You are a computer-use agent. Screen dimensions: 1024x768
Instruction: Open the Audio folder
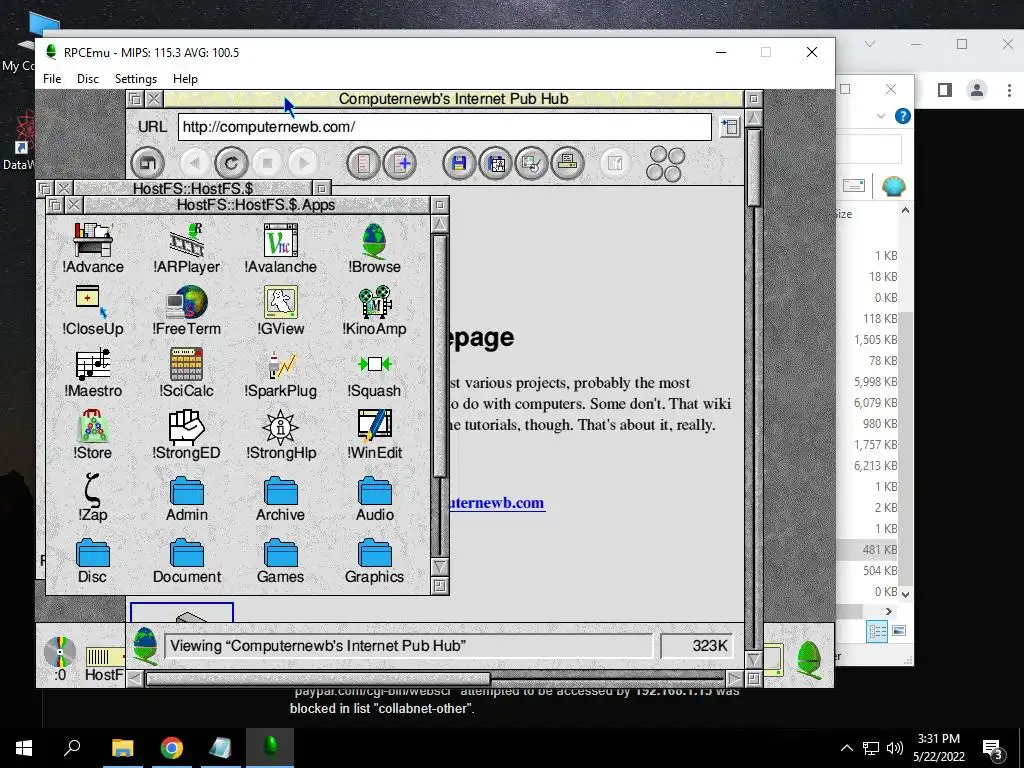pos(374,498)
